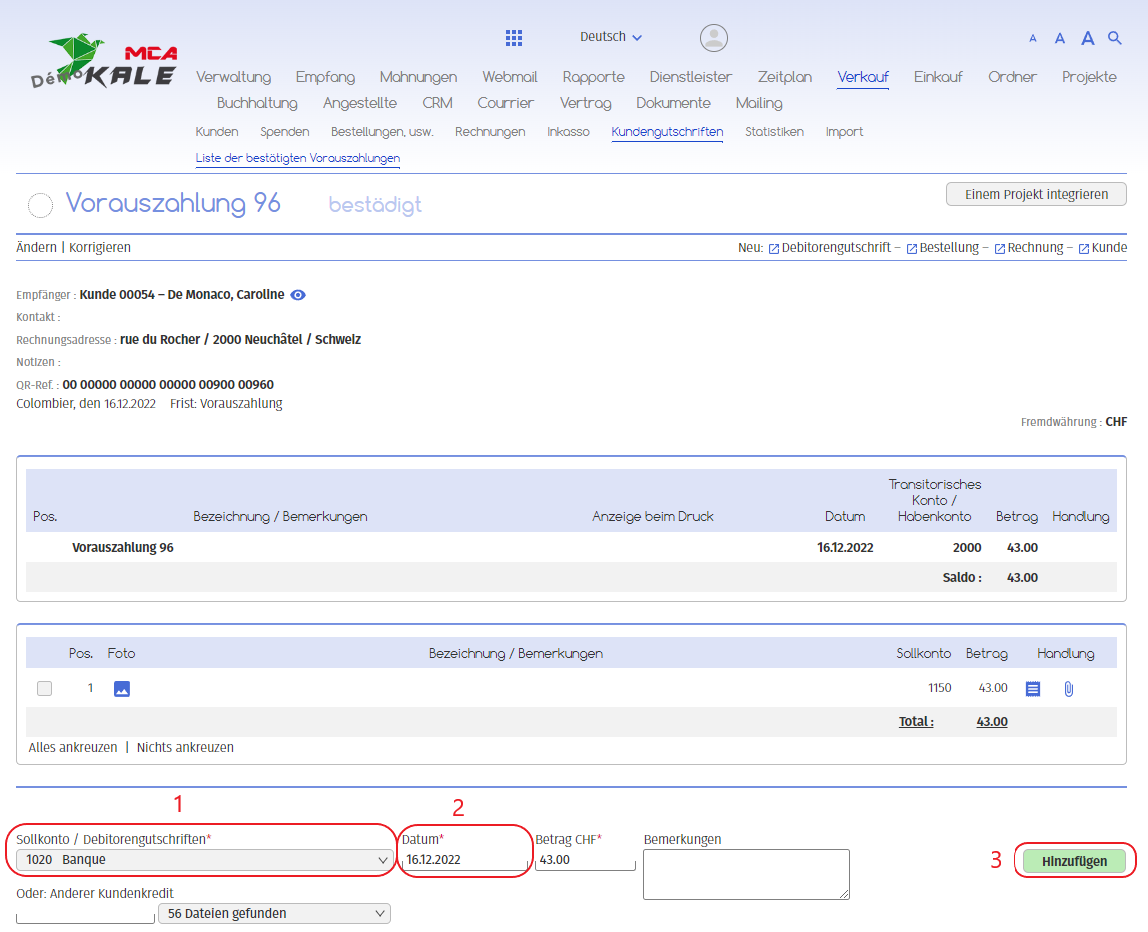Open the Empfang menu
Screen dimensions: 1148x932
tap(325, 77)
